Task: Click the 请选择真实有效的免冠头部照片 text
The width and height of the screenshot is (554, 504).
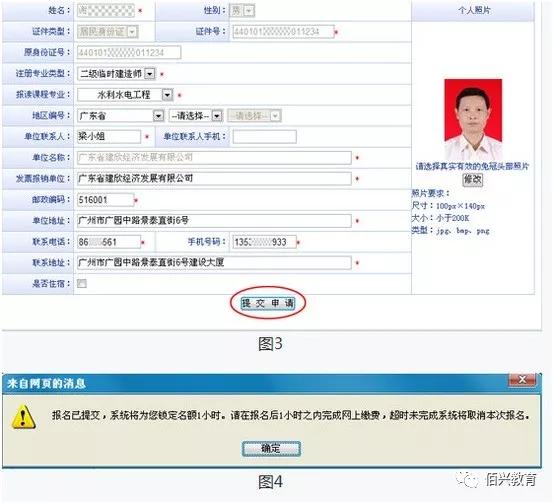Action: [472, 166]
